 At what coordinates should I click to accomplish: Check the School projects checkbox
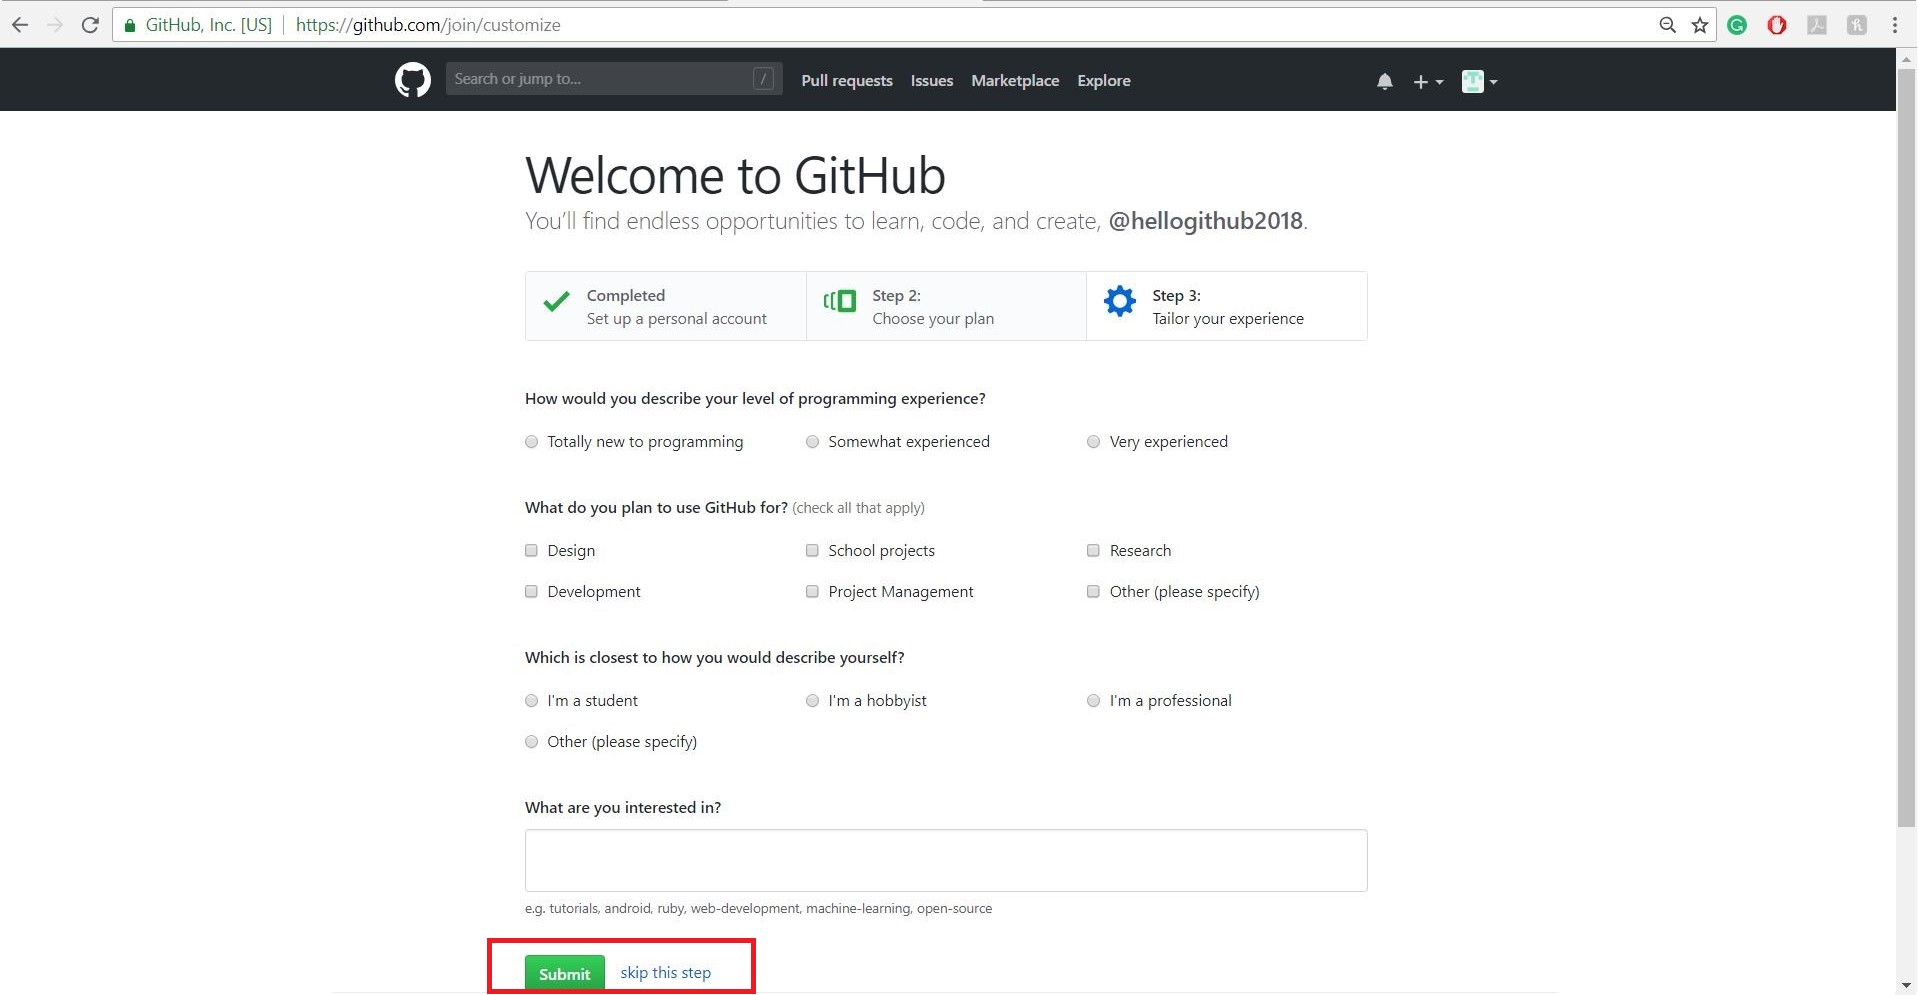[812, 551]
